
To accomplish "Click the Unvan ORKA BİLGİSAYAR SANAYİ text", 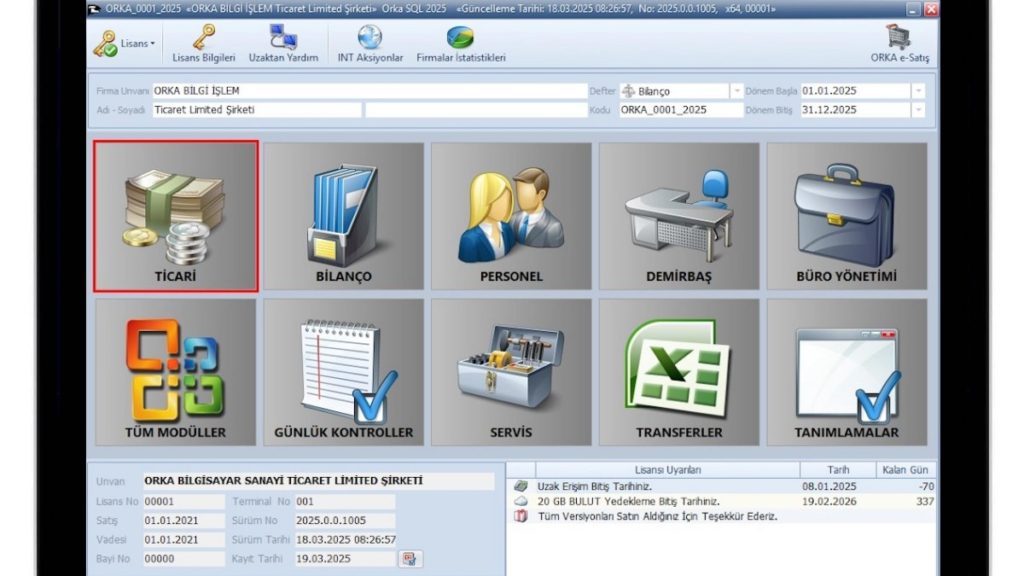I will (283, 481).
